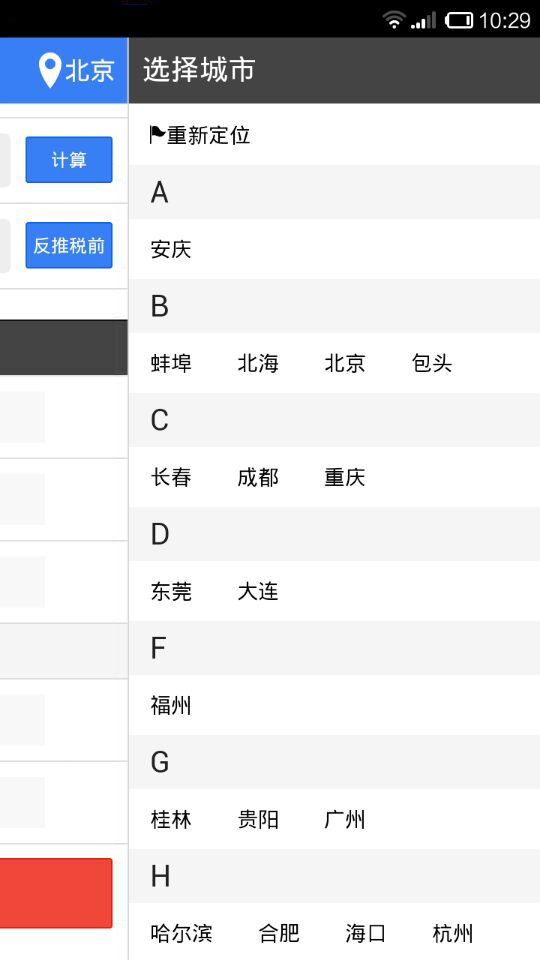Screen dimensions: 540x960
Task: Pick 重庆 under section C
Action: (x=345, y=478)
